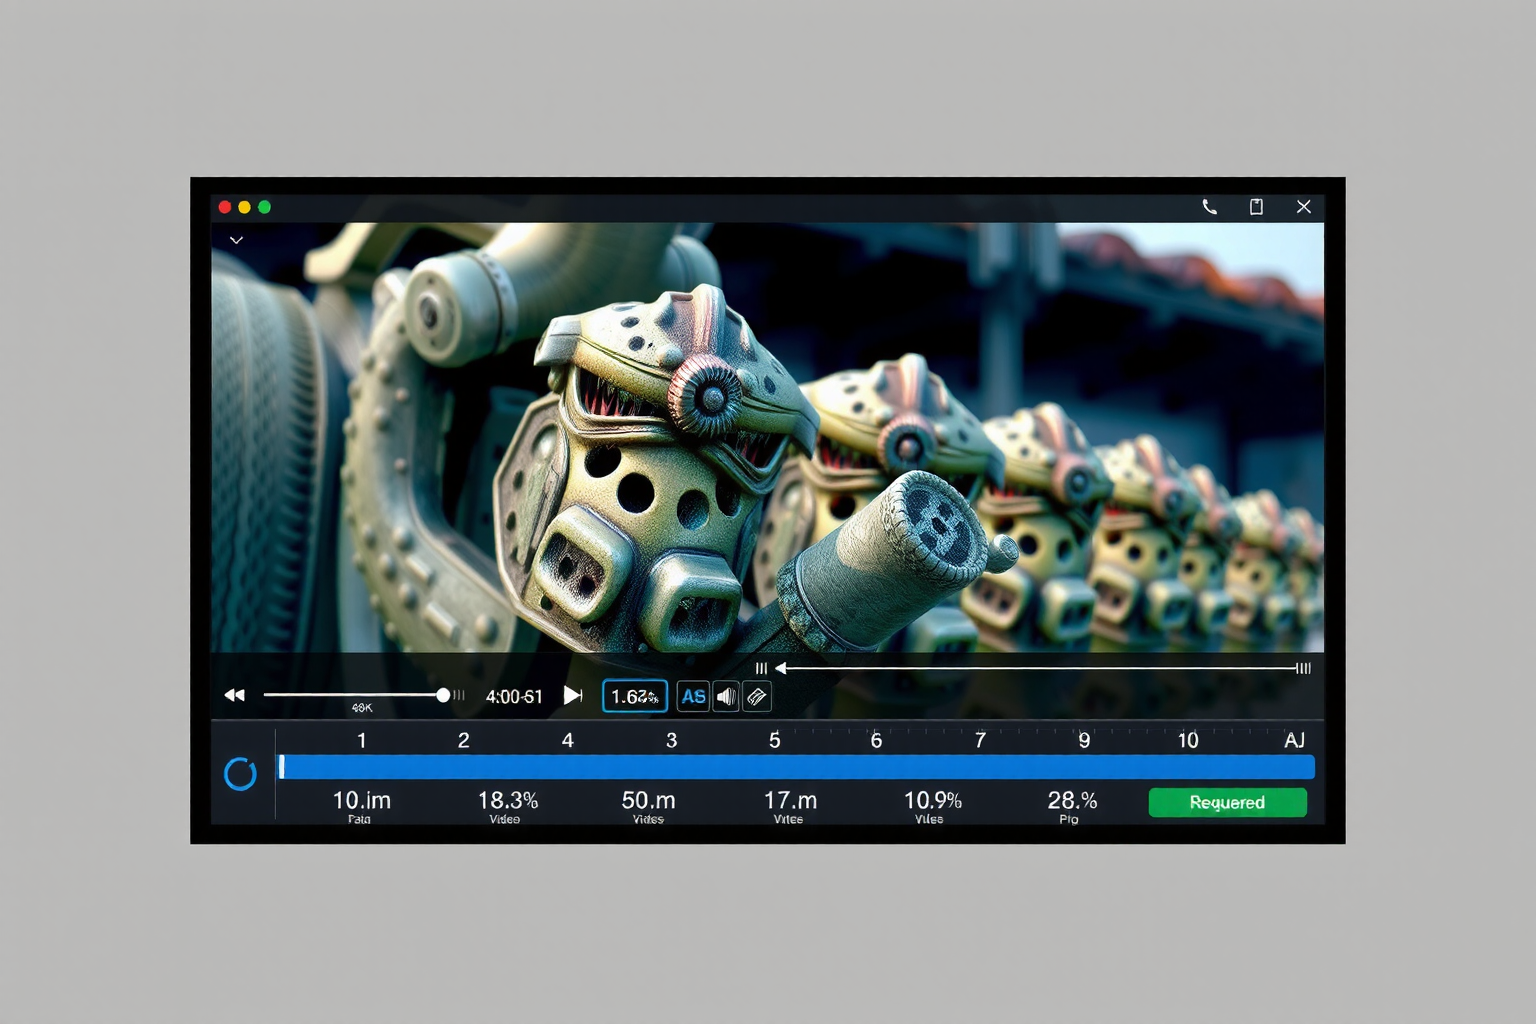Click the left-arrow handle on the upper trim line
Viewport: 1536px width, 1024px height.
(781, 668)
